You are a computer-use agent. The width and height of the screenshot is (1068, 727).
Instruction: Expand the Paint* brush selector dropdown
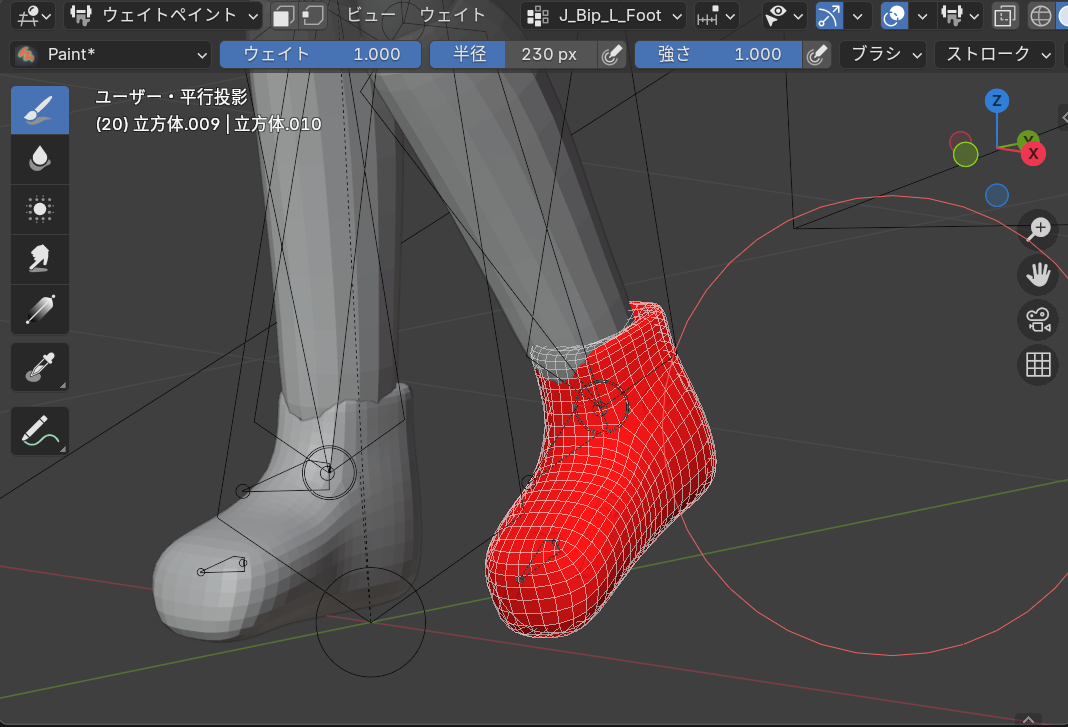coord(112,55)
